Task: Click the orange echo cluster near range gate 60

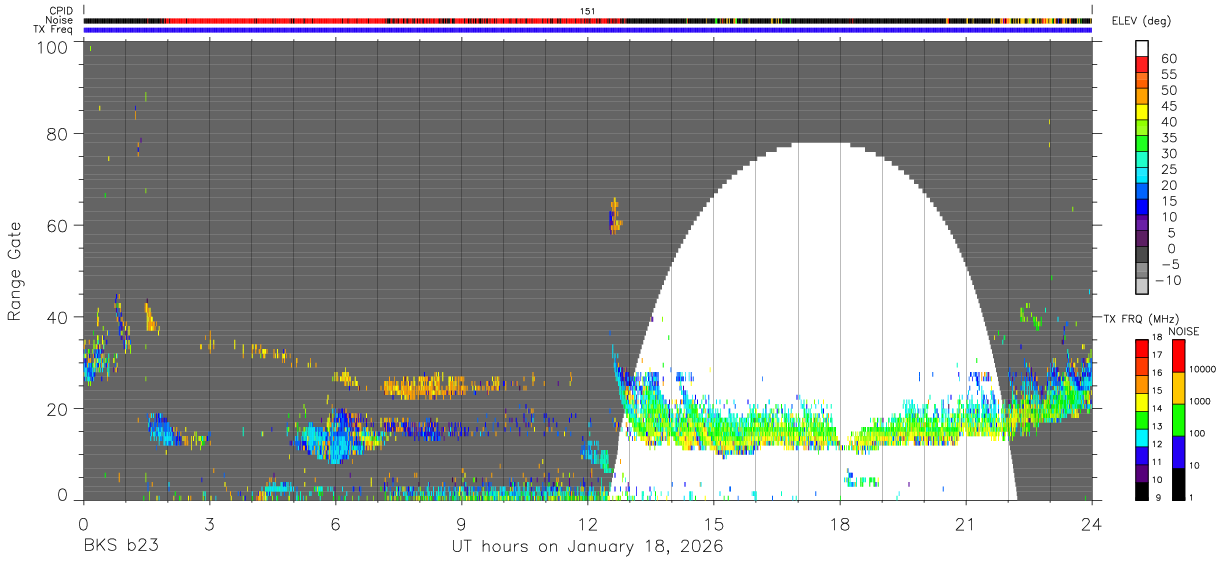Action: click(x=615, y=217)
